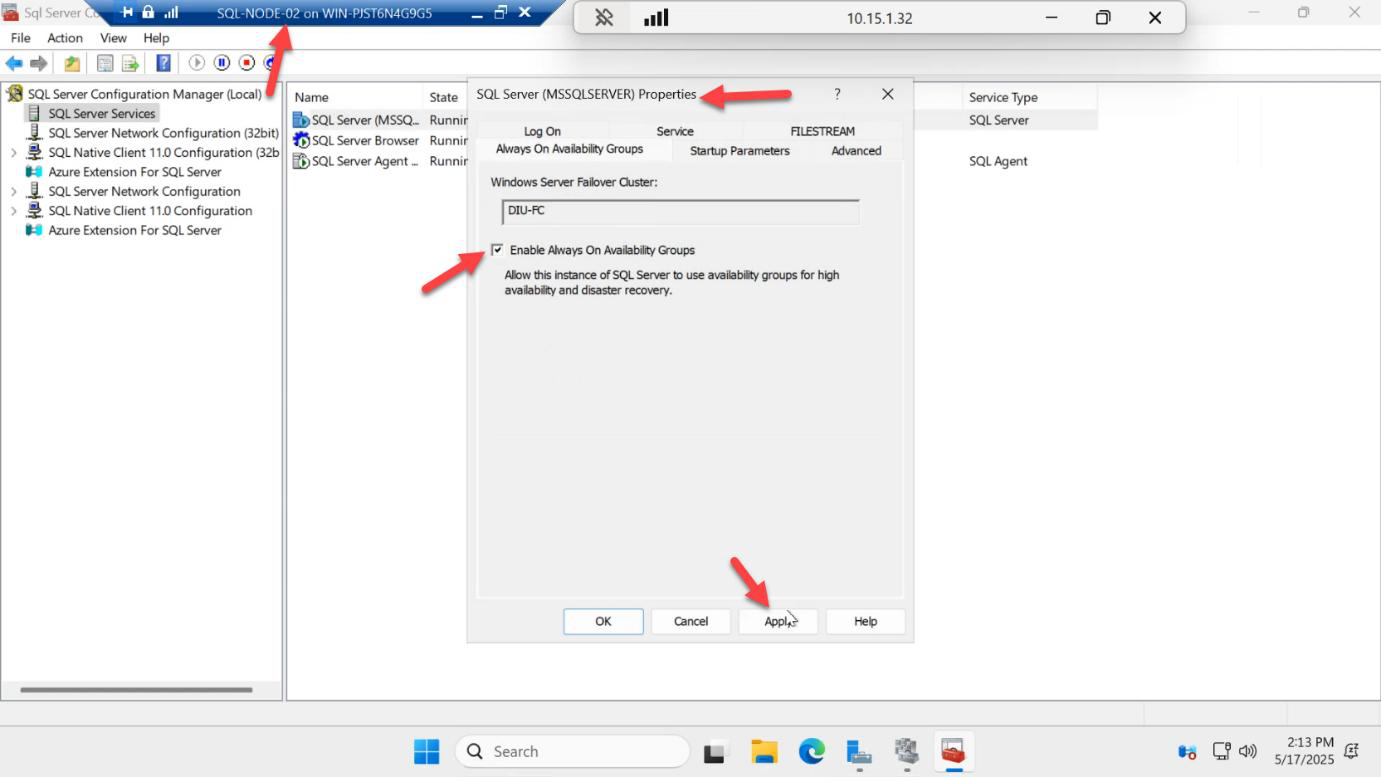
Task: Click the red toolbox Configuration Manager taskbar icon
Action: point(953,751)
